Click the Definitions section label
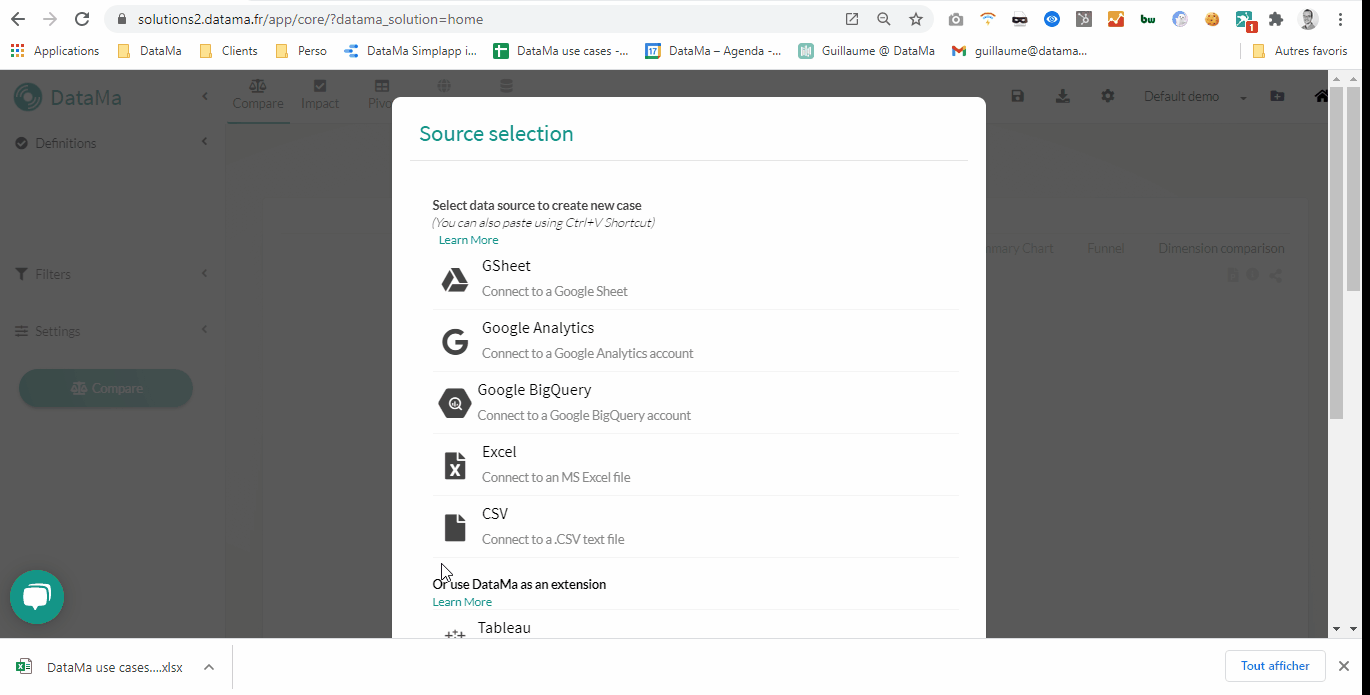Screen dimensions: 1370x695 [x=65, y=143]
